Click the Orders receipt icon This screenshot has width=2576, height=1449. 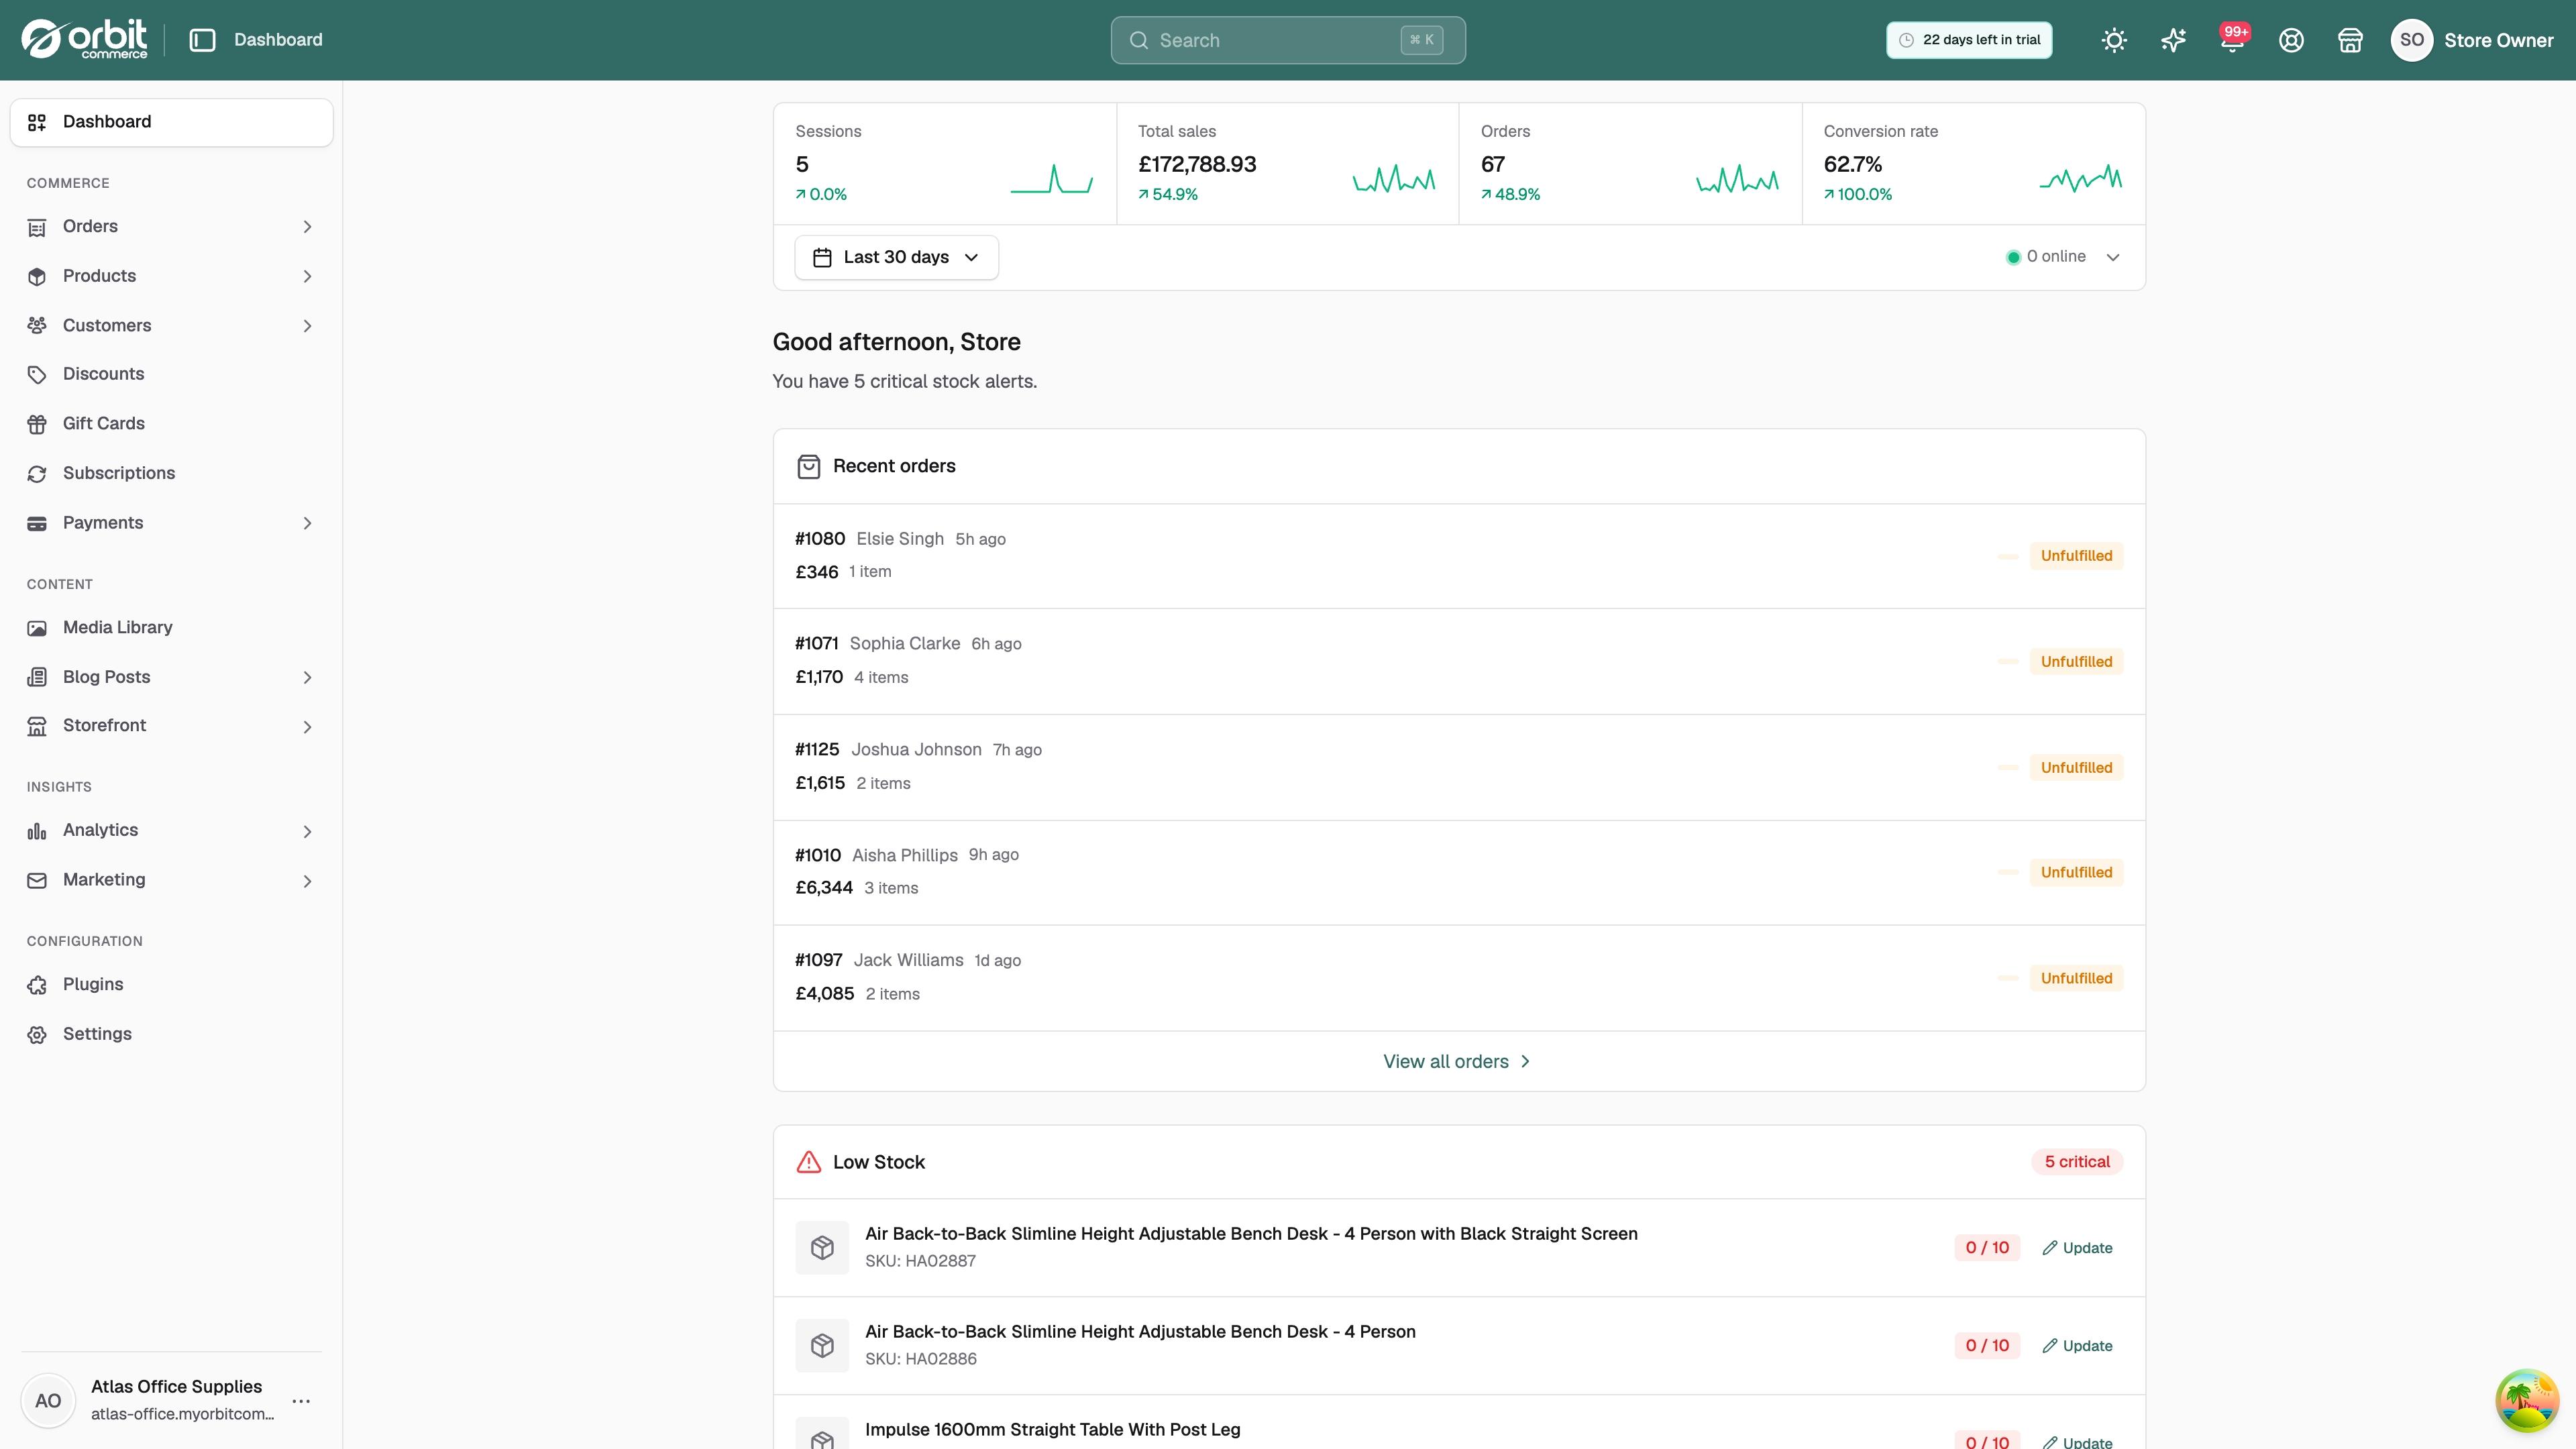tap(37, 227)
